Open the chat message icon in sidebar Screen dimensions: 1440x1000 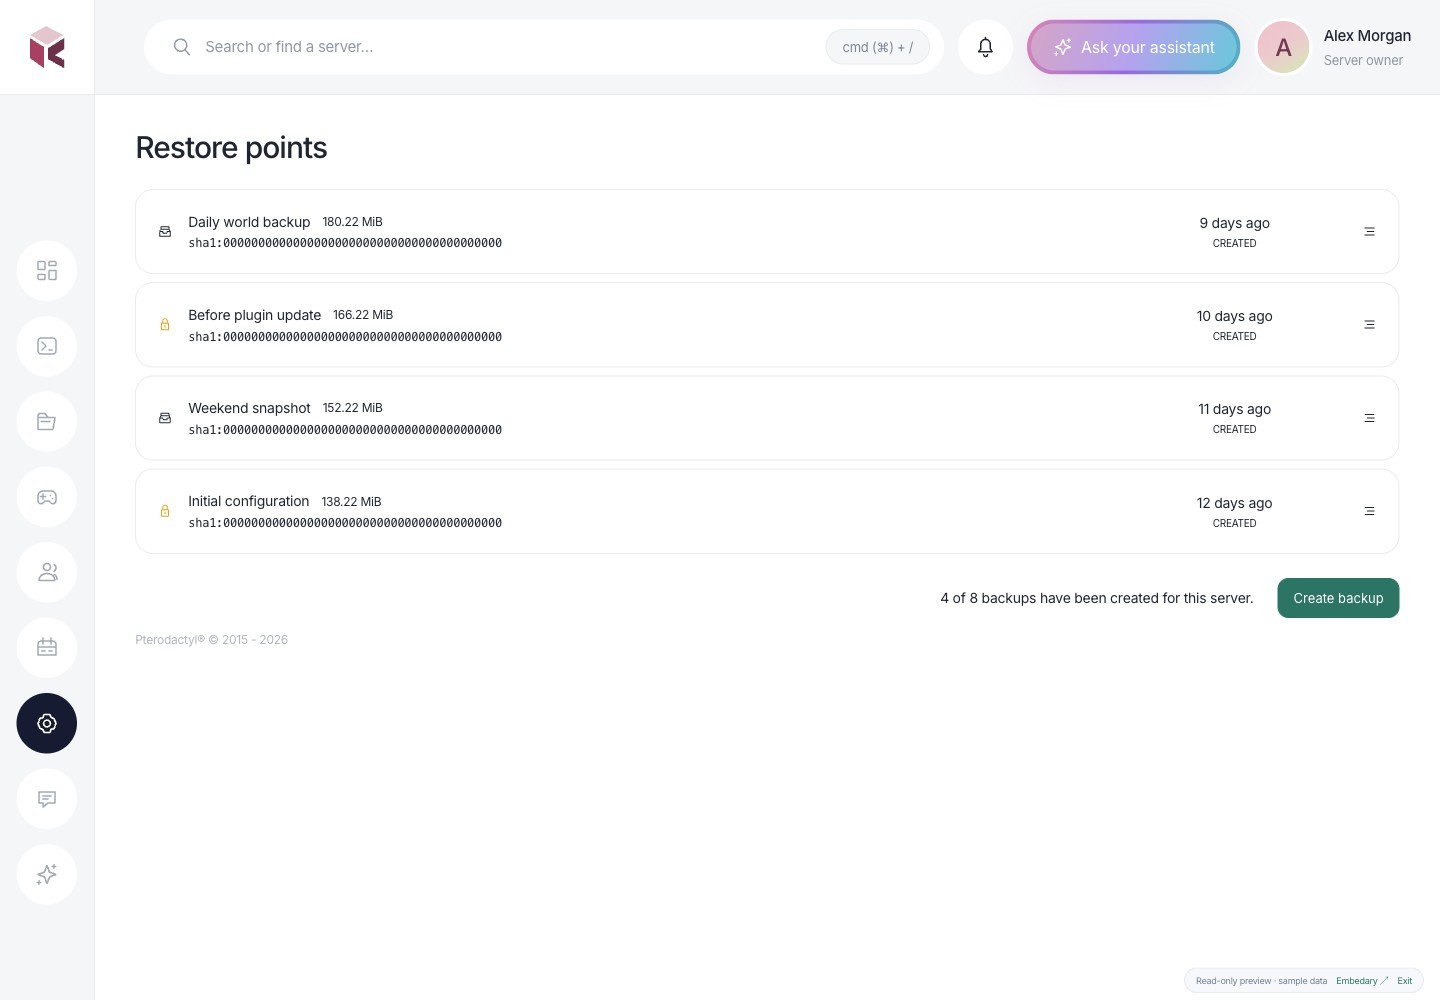47,799
